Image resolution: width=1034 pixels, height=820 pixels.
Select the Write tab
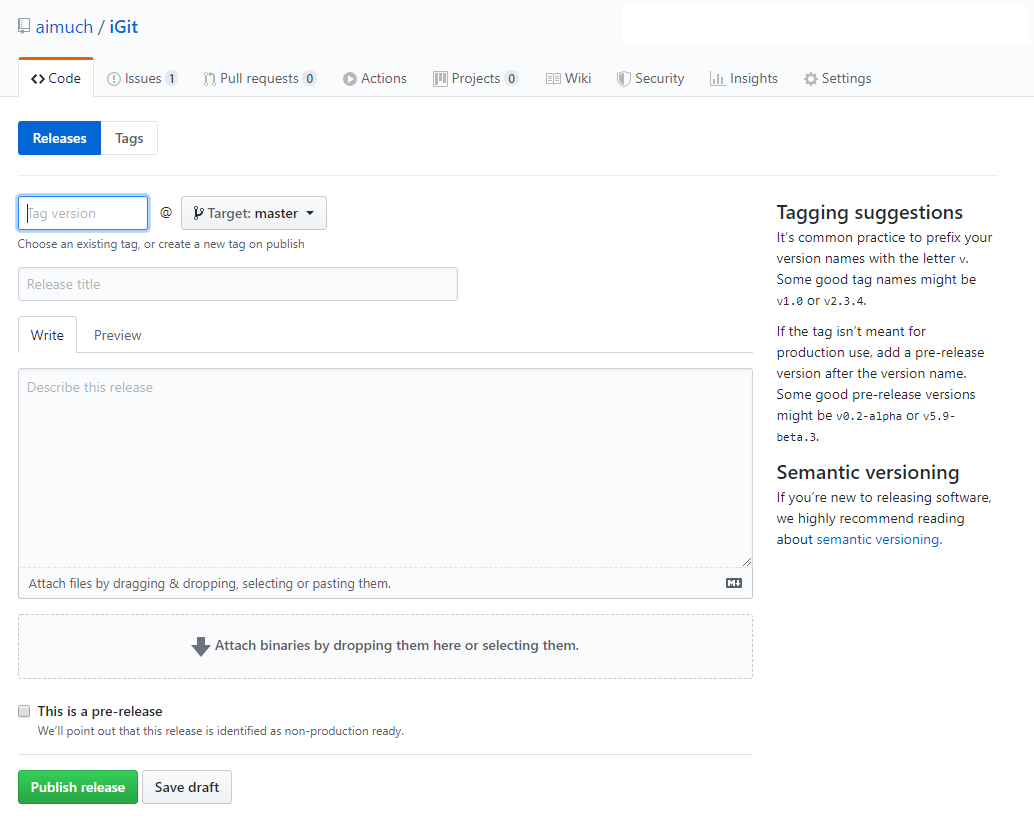[47, 335]
